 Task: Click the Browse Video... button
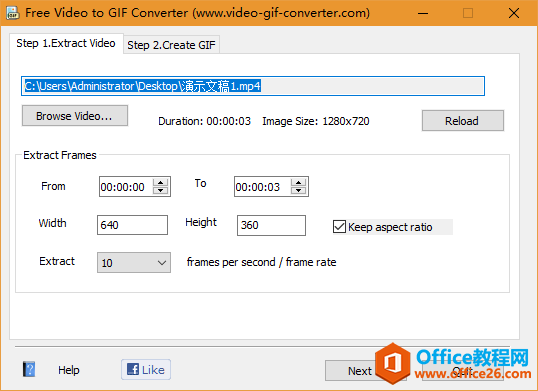pos(75,116)
